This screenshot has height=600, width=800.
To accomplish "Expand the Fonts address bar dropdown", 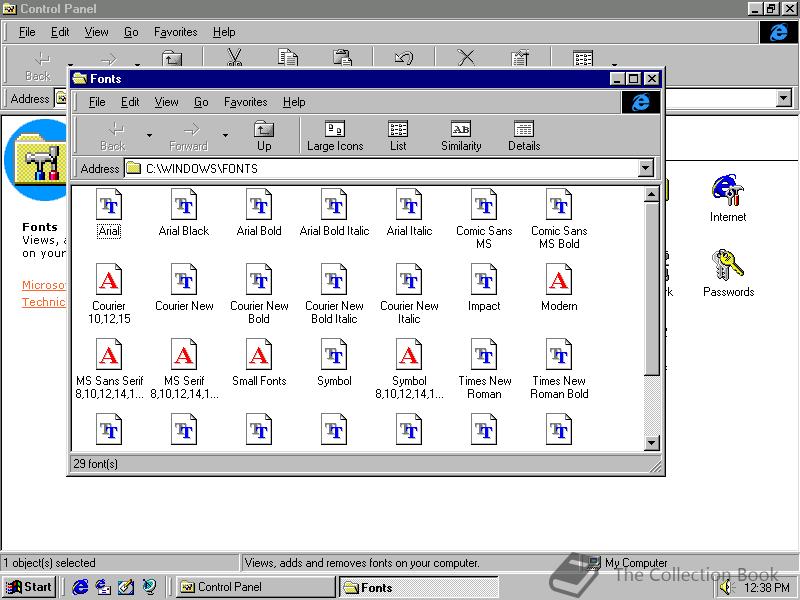I will click(646, 168).
